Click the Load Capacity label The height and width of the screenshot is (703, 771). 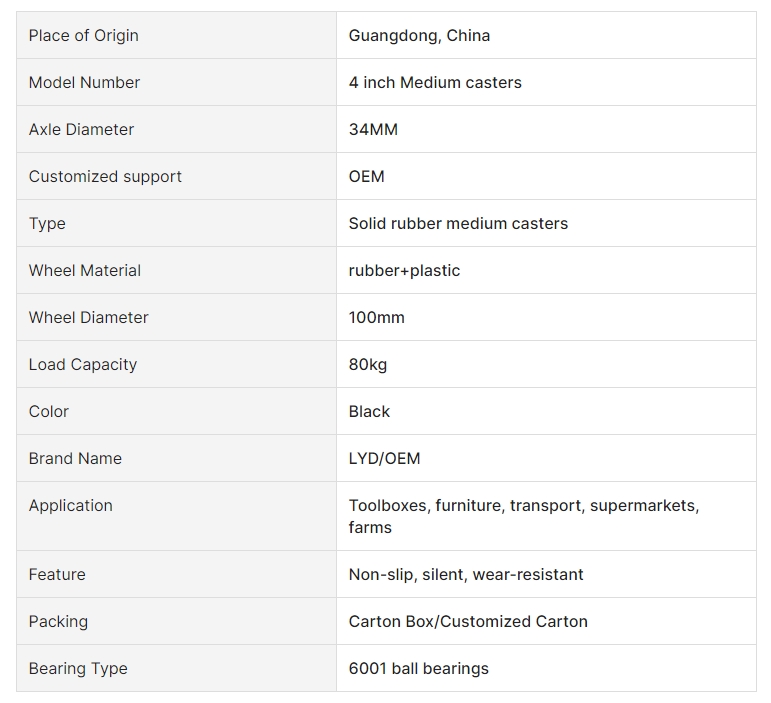point(83,364)
